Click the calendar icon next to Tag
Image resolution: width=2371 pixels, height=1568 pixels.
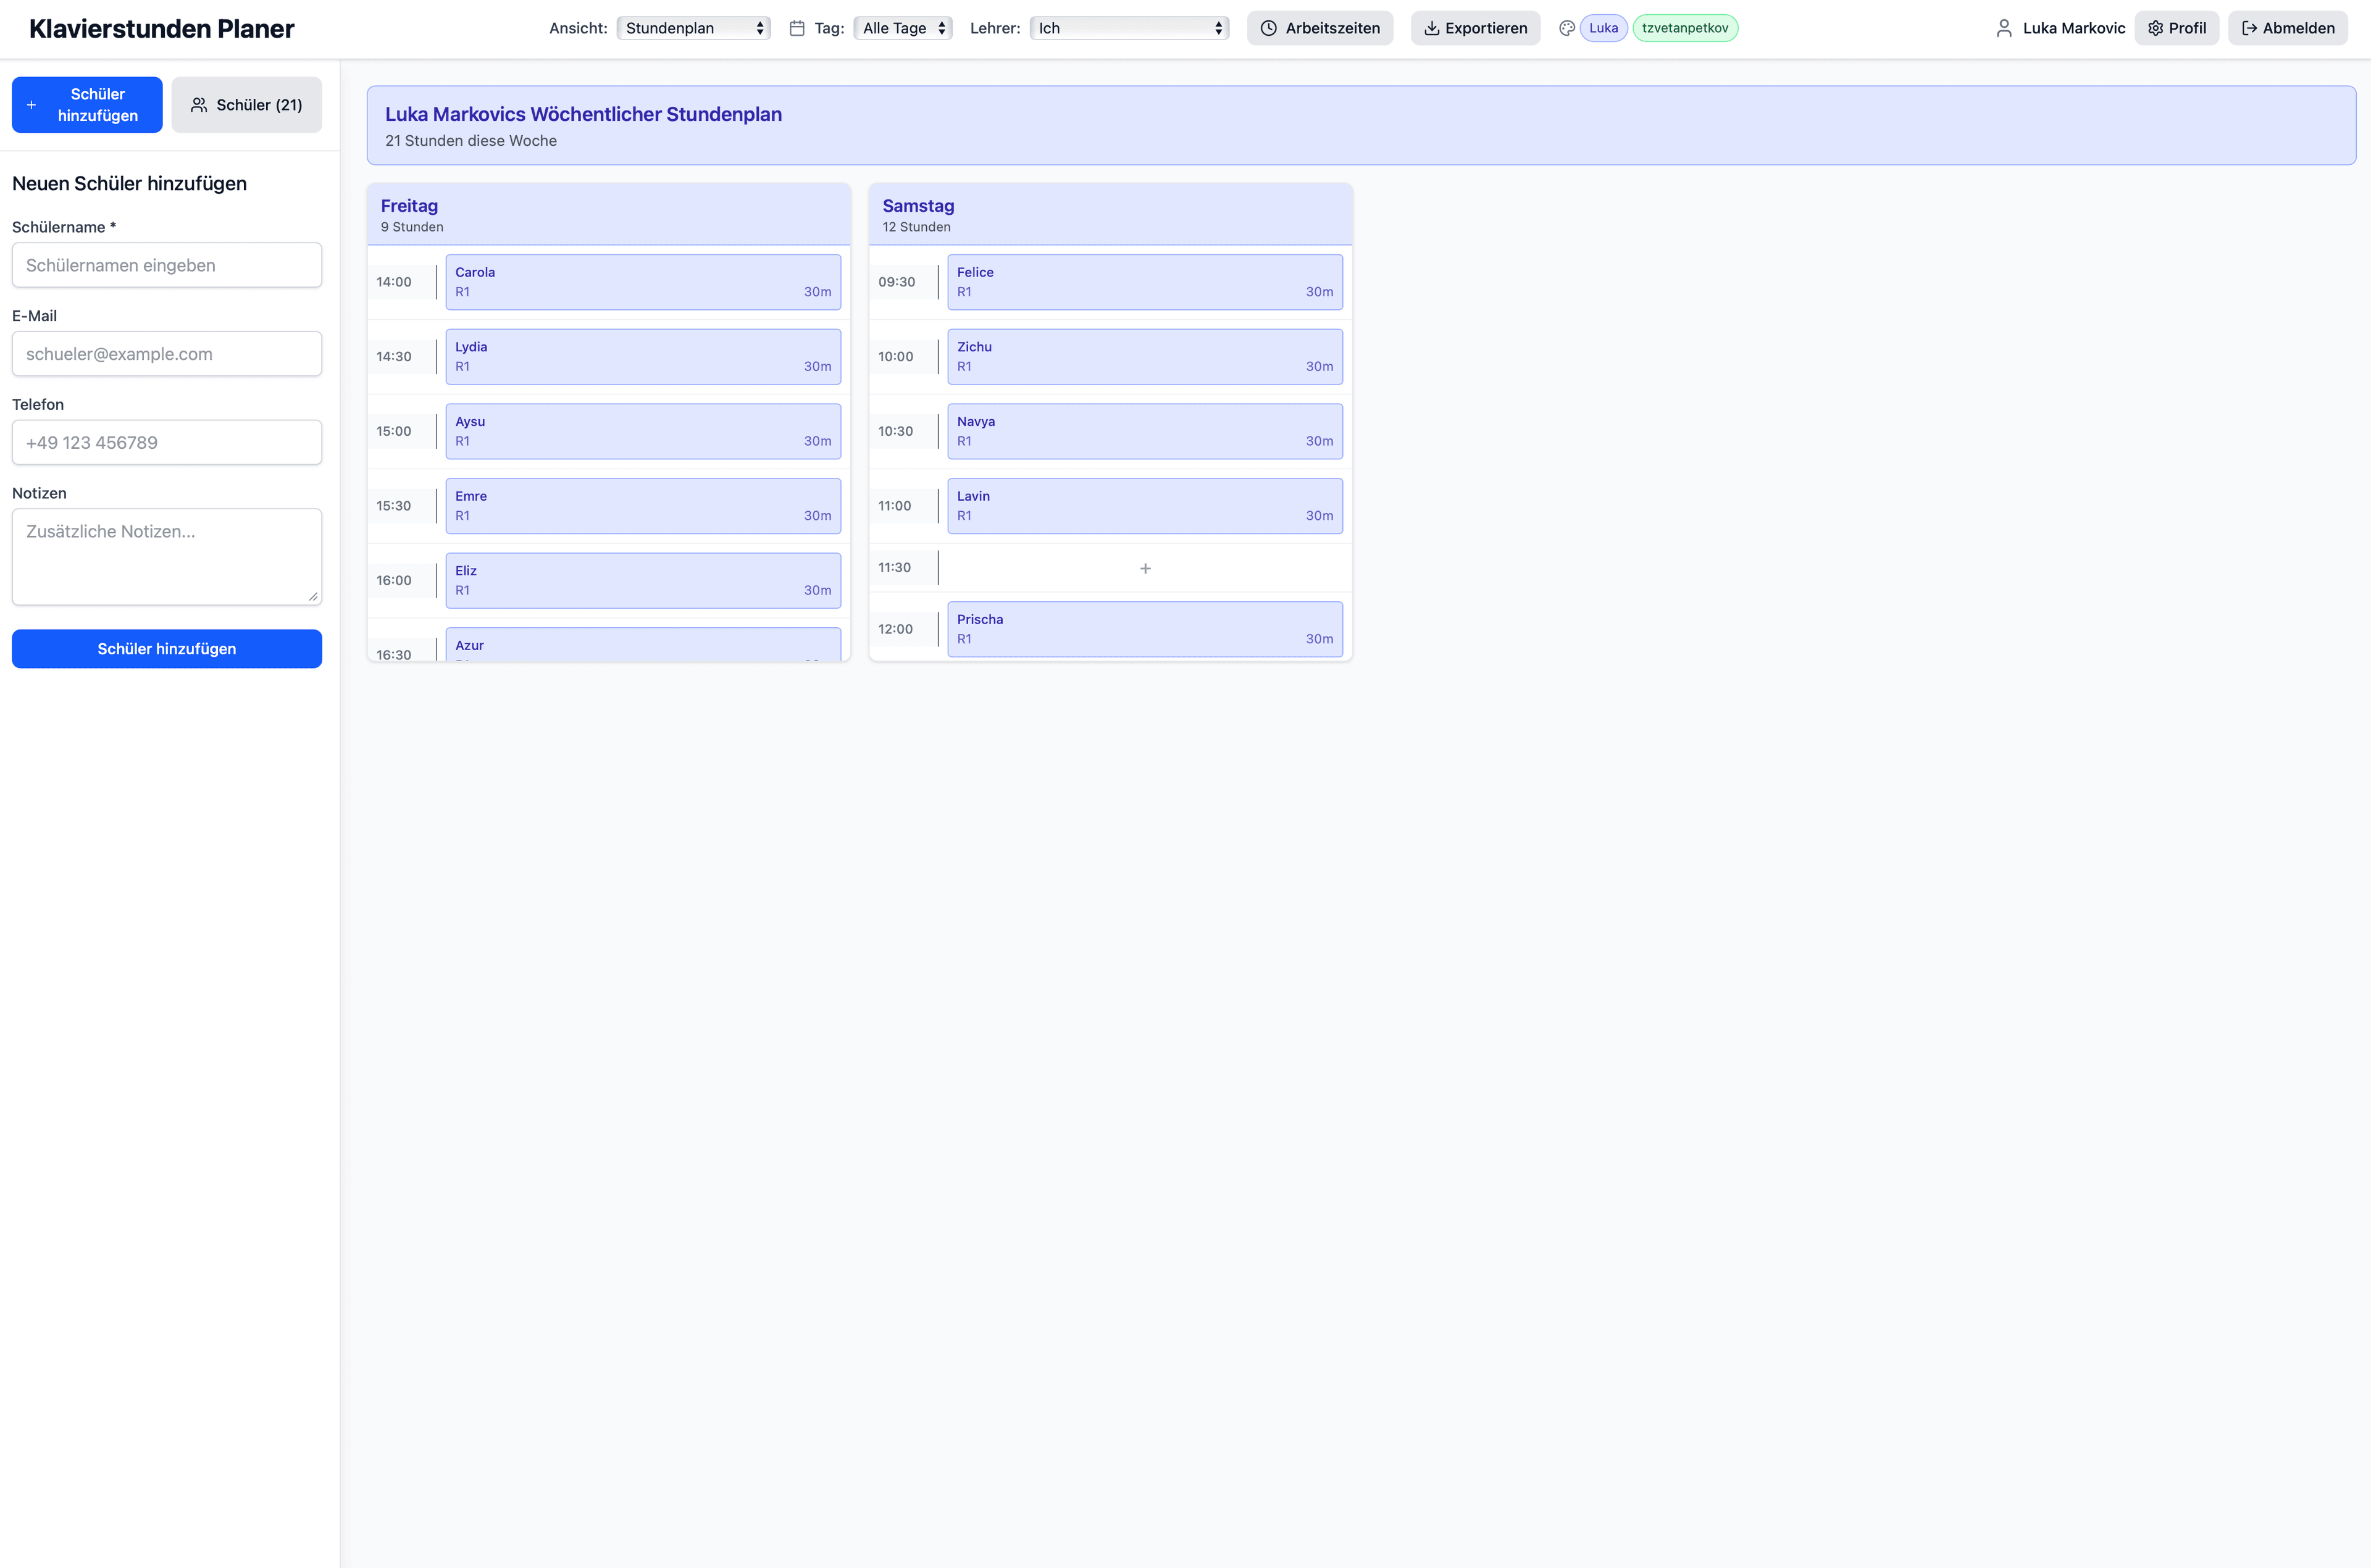[797, 28]
